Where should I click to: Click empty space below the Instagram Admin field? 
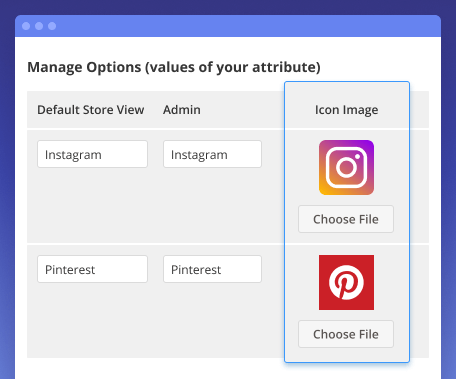pyautogui.click(x=212, y=205)
